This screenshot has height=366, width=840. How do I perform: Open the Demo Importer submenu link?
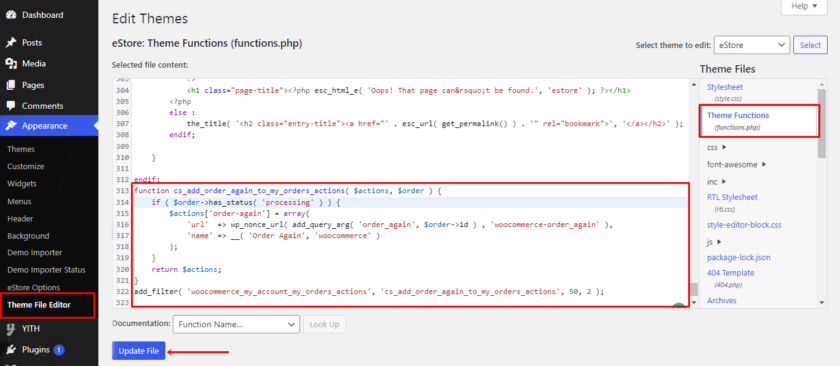pos(35,252)
